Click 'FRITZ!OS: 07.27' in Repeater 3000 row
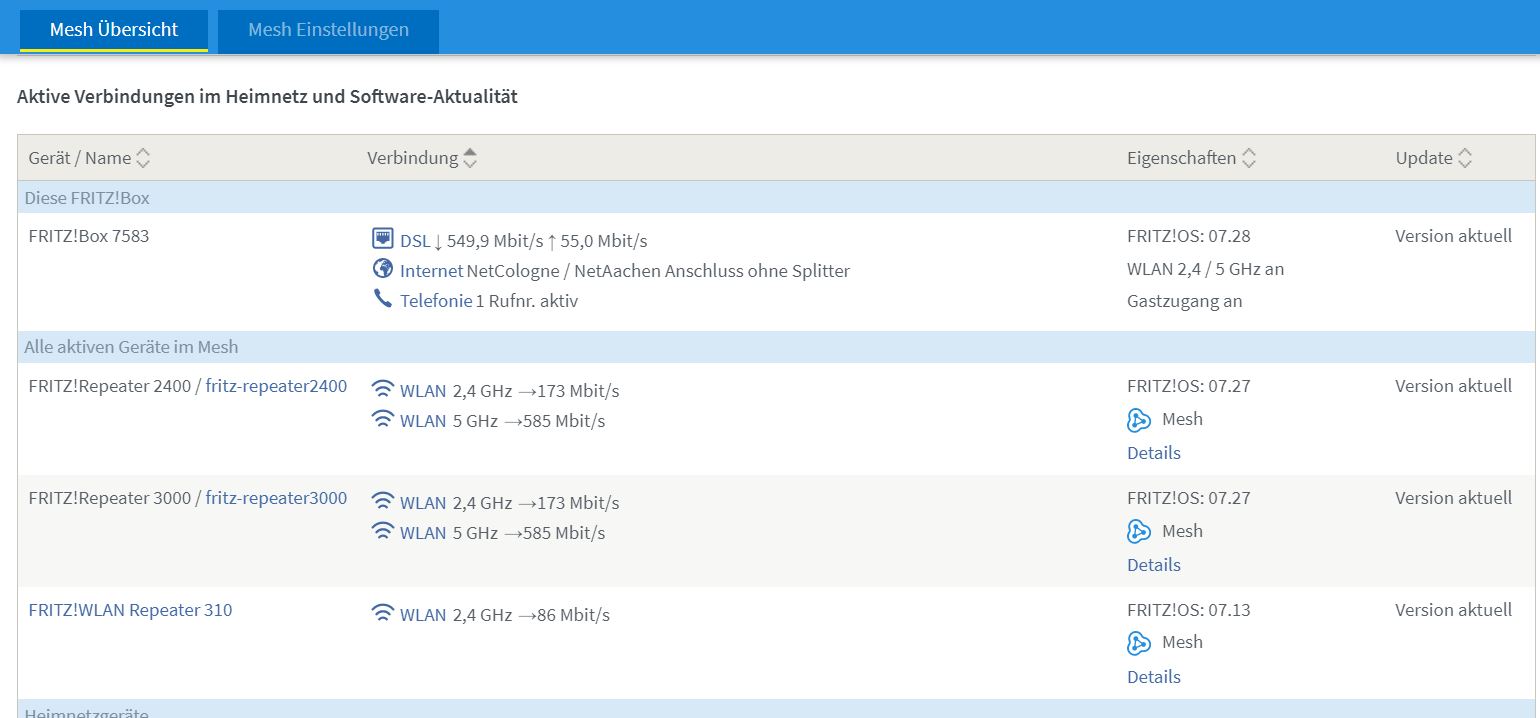The width and height of the screenshot is (1540, 718). 1189,498
